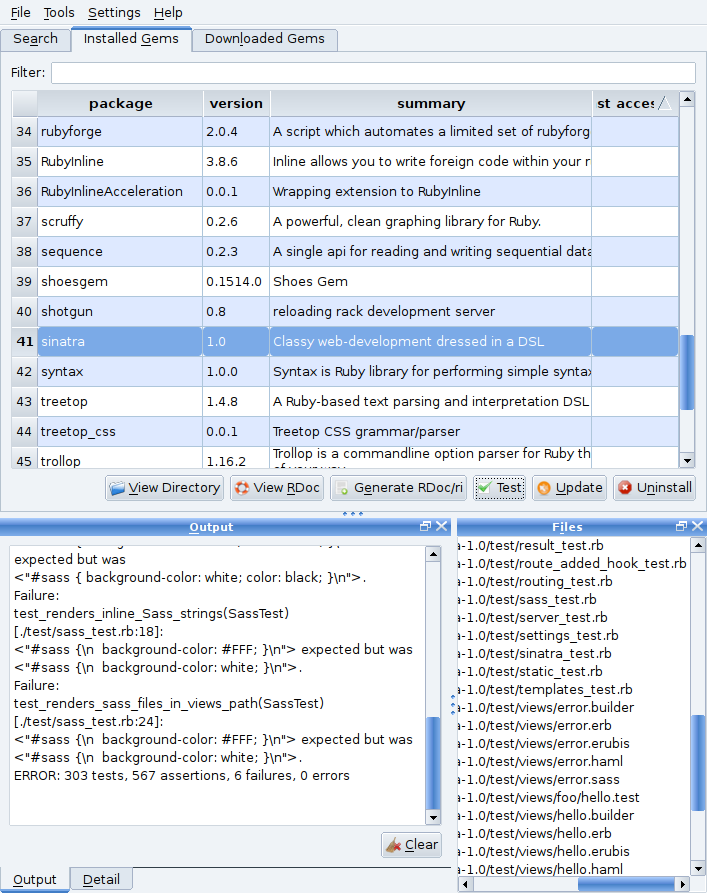Run Test on the selected gem
Image resolution: width=707 pixels, height=893 pixels.
pos(500,488)
